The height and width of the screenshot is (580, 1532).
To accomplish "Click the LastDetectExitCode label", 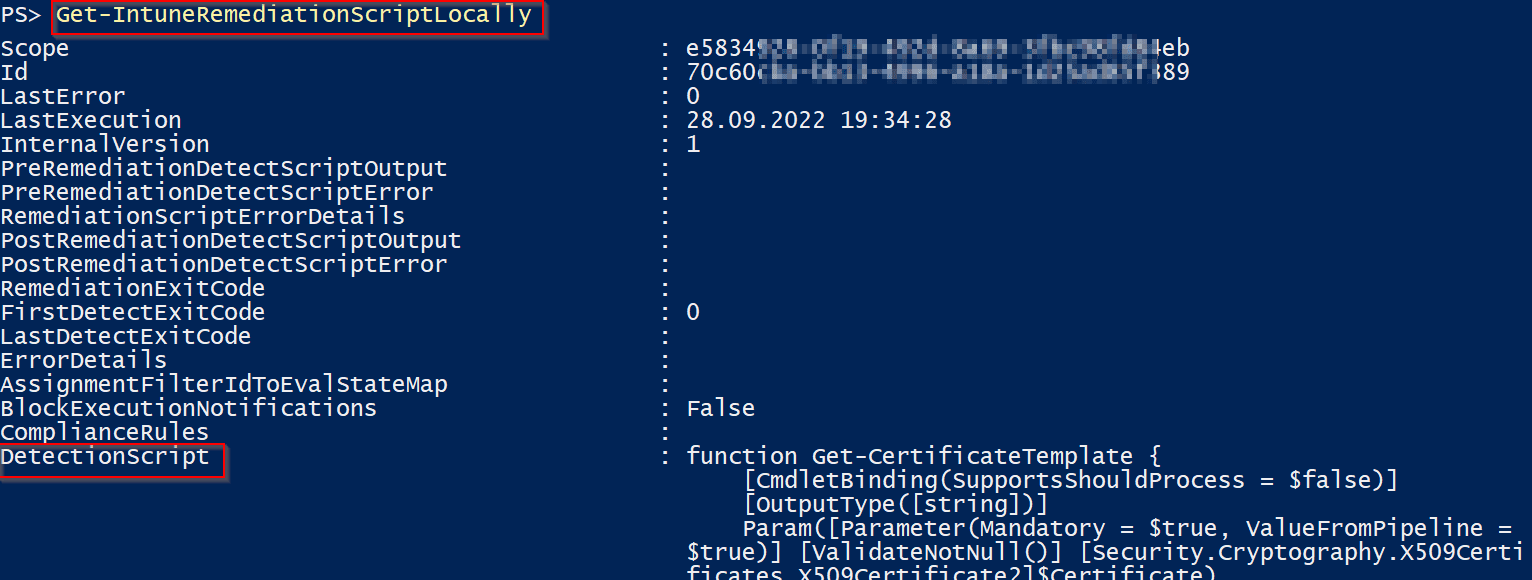I will (x=126, y=336).
